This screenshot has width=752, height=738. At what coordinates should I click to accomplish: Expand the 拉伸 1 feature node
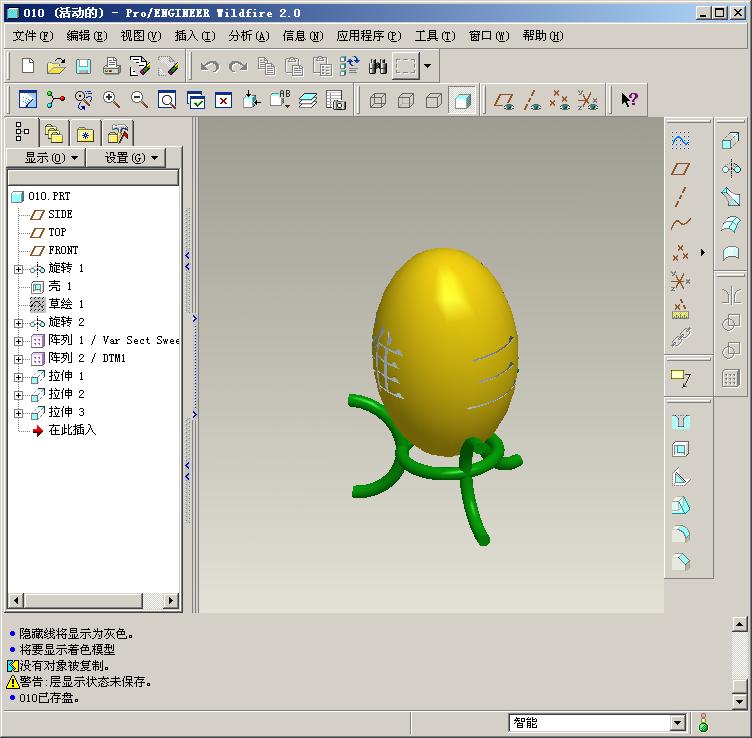18,377
